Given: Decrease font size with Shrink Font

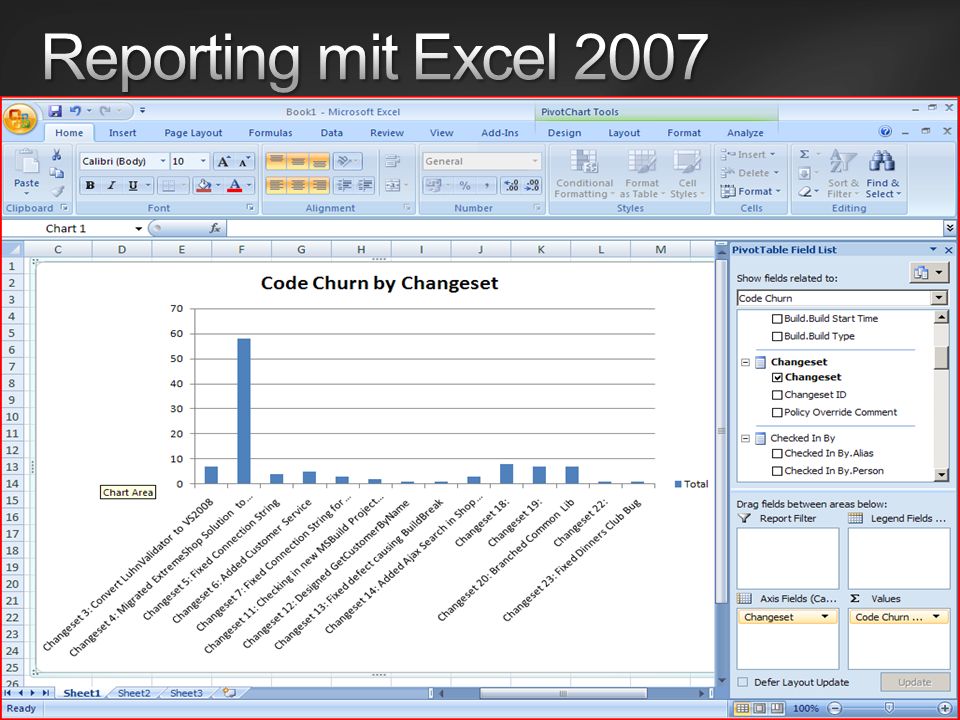Looking at the screenshot, I should (x=244, y=162).
